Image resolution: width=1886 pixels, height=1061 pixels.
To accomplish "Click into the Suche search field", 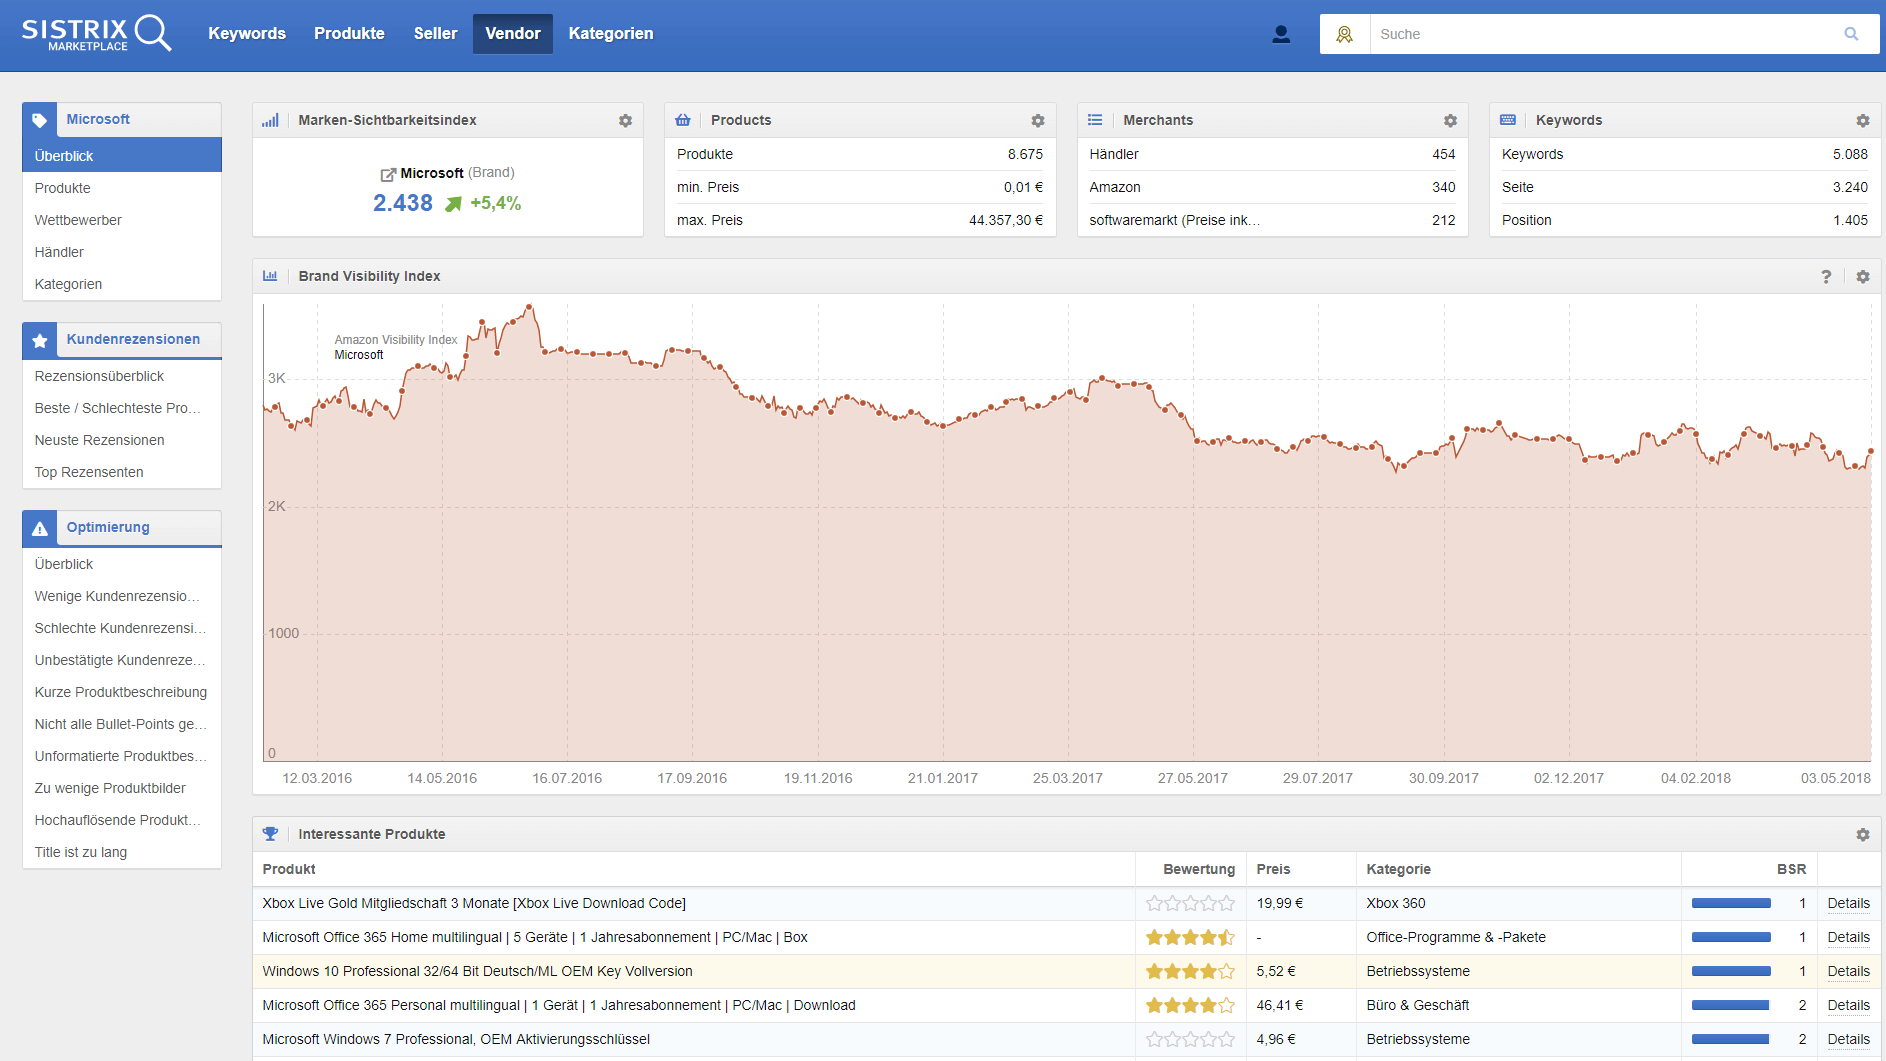I will 1600,34.
